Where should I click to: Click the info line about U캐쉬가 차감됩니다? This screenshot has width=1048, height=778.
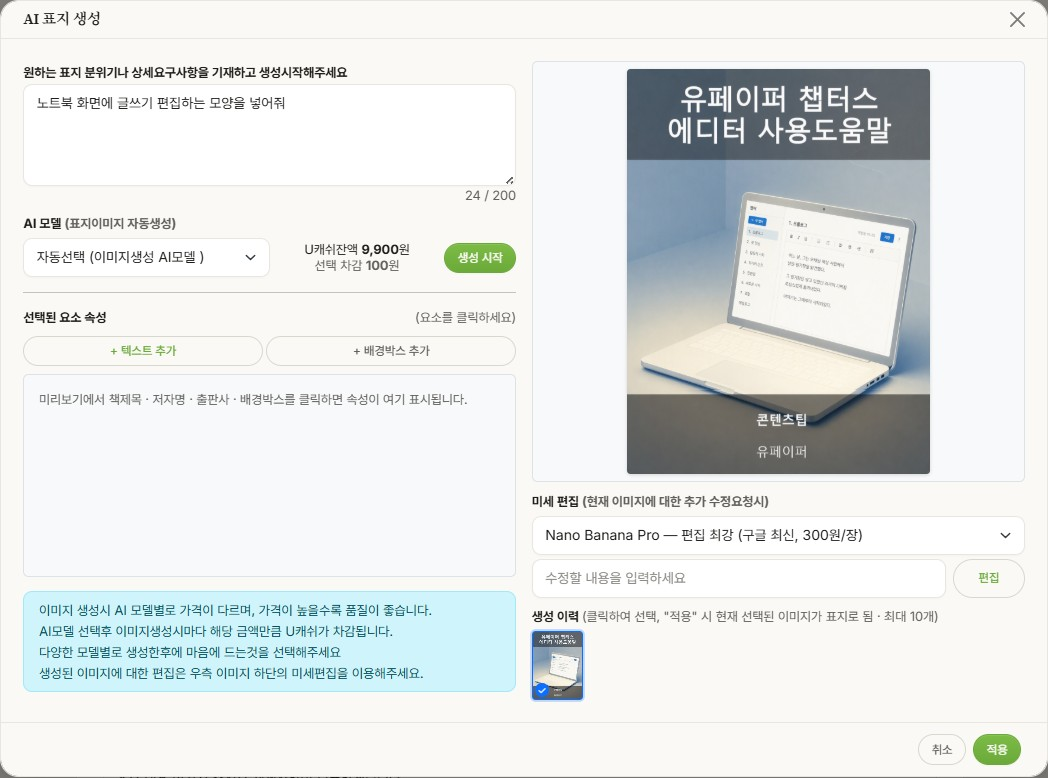pos(216,631)
